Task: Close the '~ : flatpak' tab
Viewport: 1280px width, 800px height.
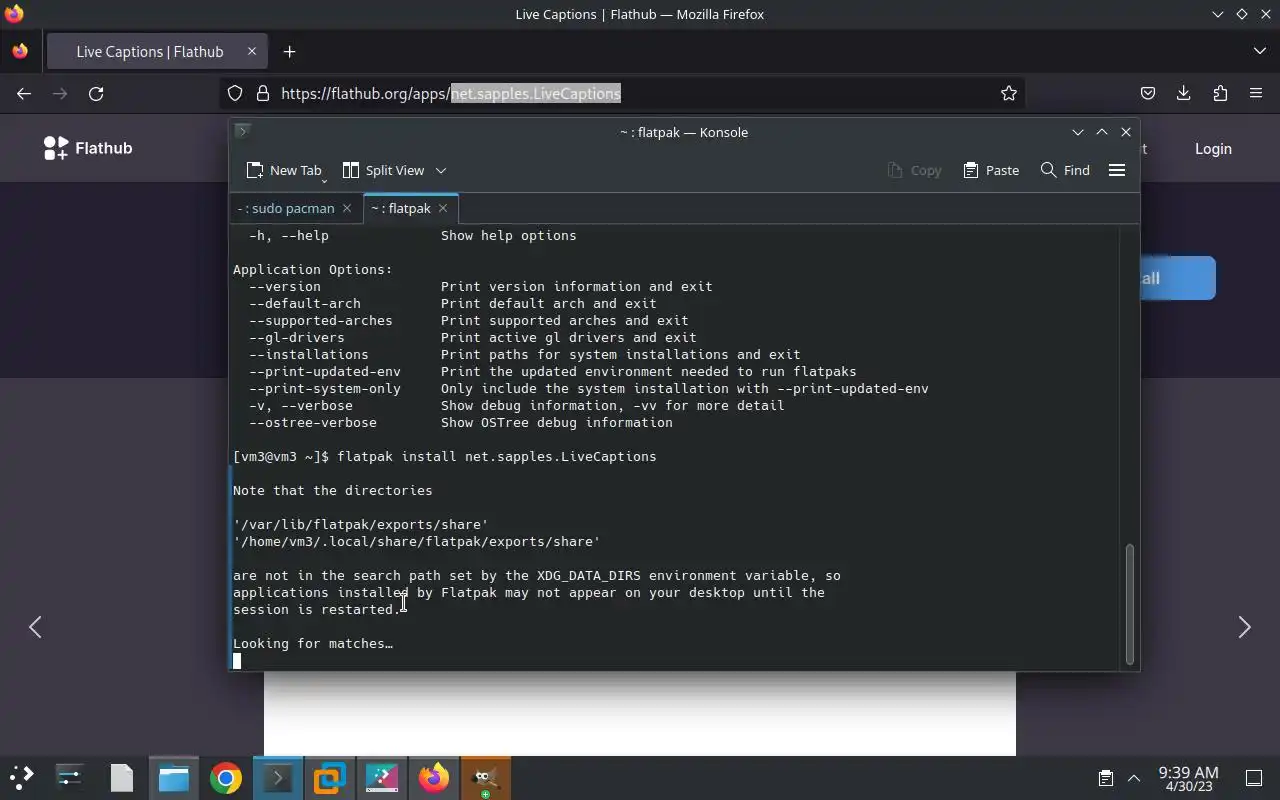Action: tap(443, 208)
